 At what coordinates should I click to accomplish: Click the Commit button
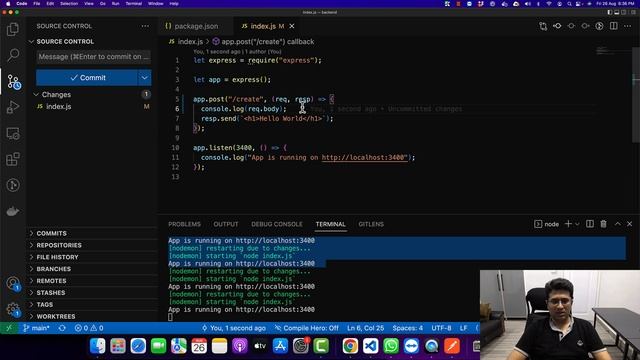pyautogui.click(x=87, y=78)
